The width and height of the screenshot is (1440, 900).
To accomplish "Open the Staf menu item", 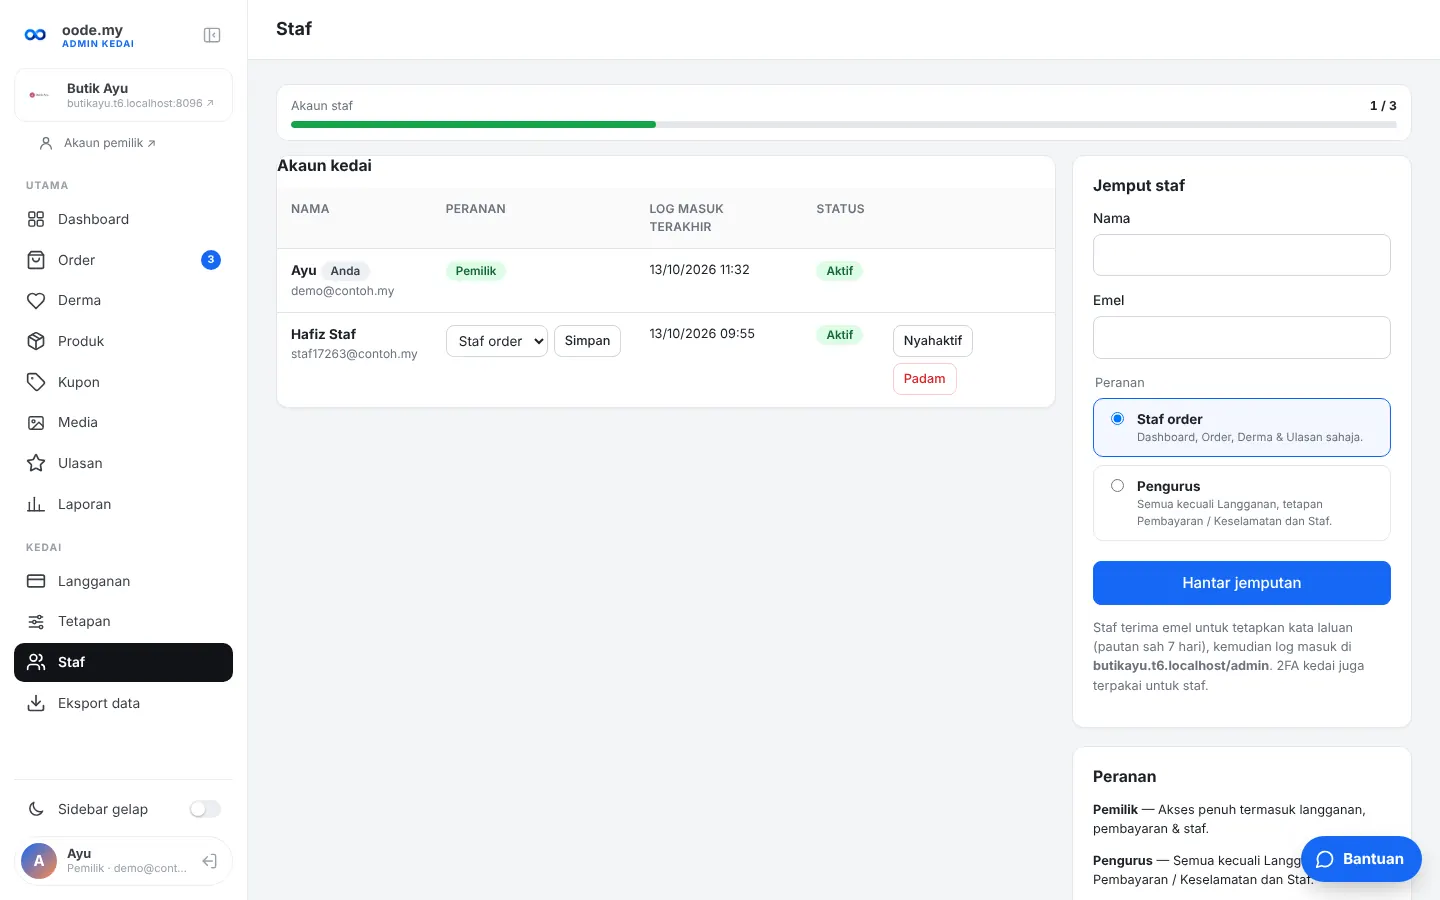I will click(x=124, y=662).
